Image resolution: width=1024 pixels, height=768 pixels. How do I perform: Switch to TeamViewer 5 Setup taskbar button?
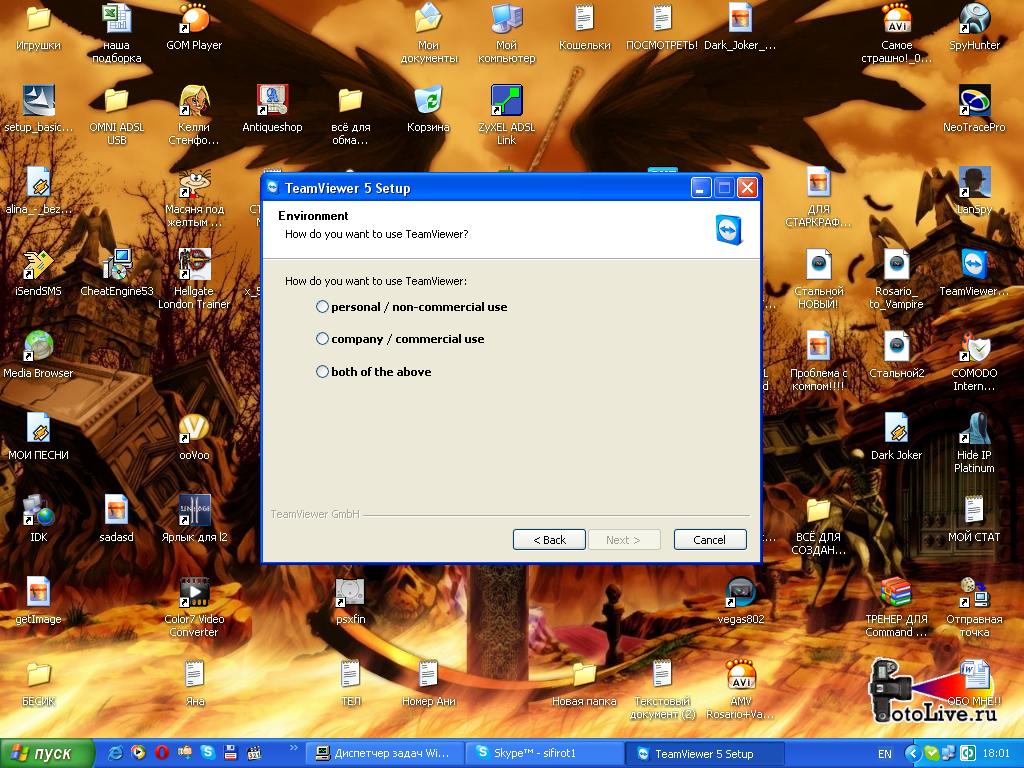pyautogui.click(x=705, y=754)
